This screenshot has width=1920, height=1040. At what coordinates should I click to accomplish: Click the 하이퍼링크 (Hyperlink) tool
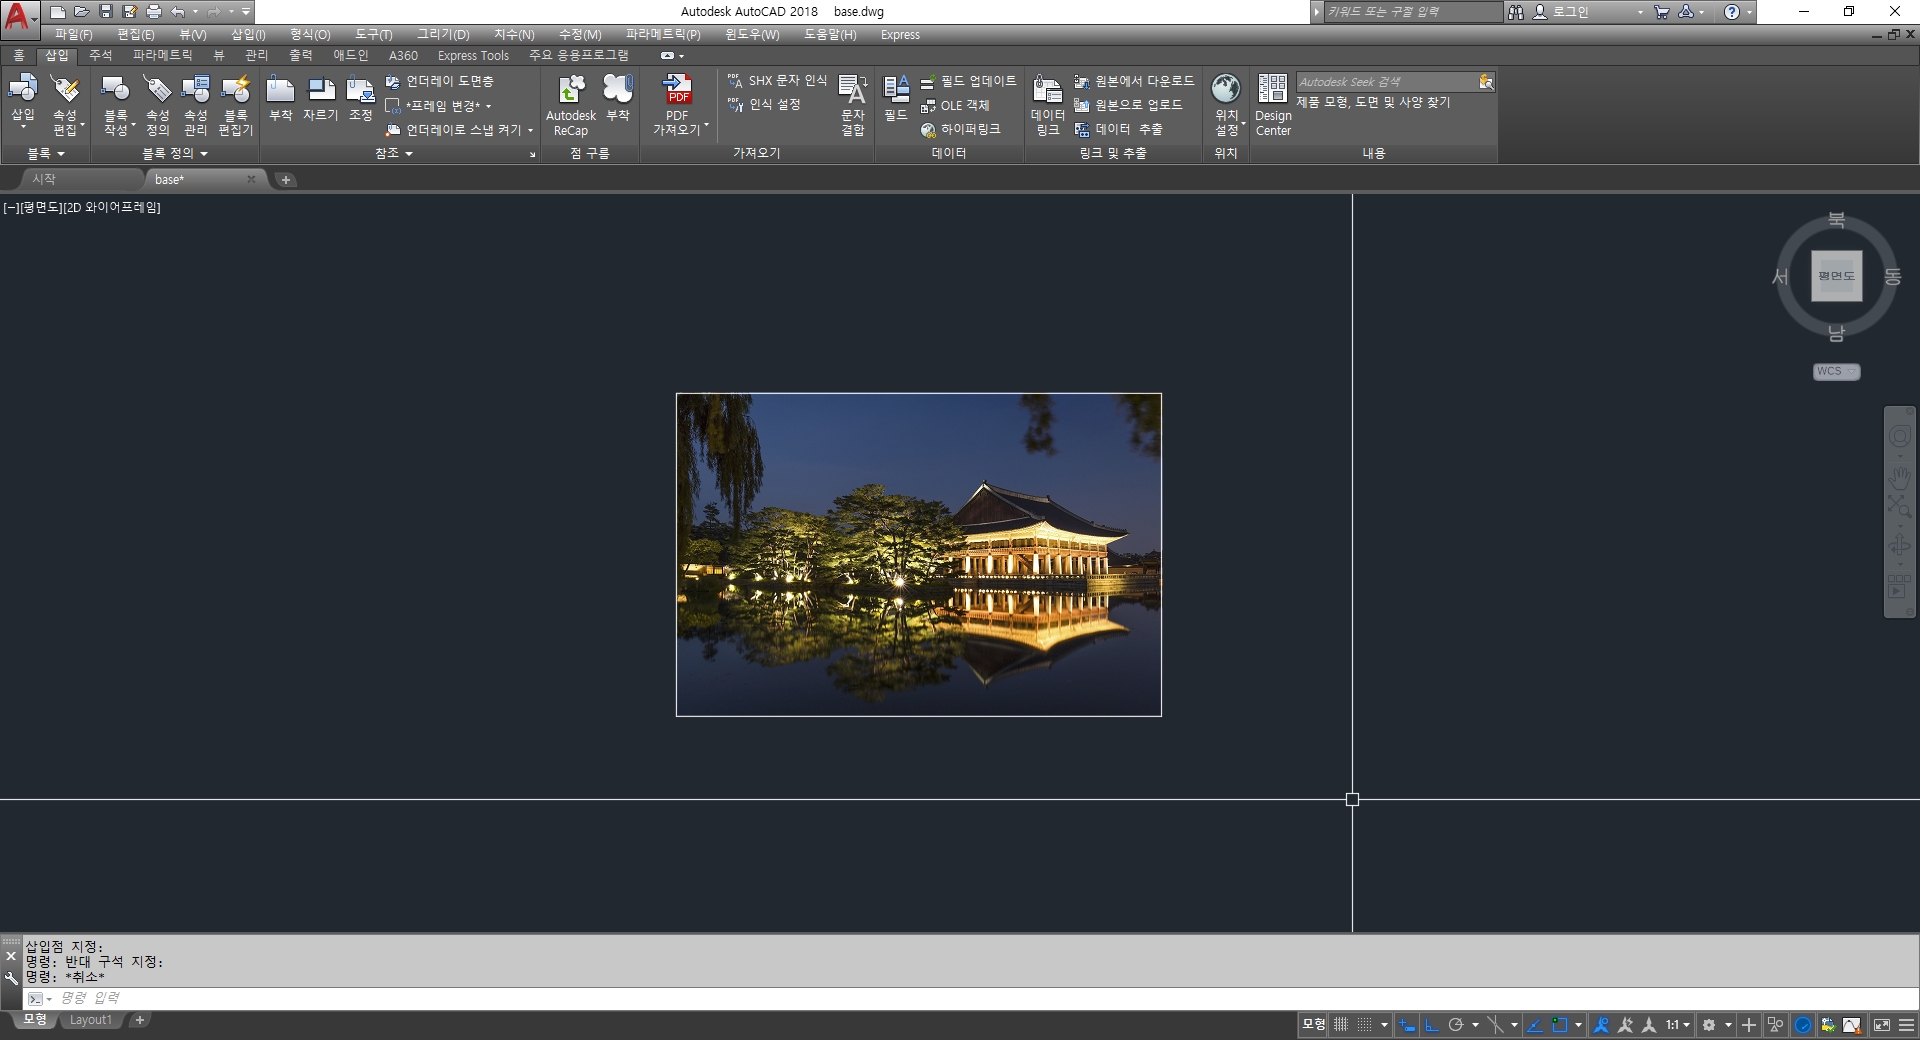[960, 129]
